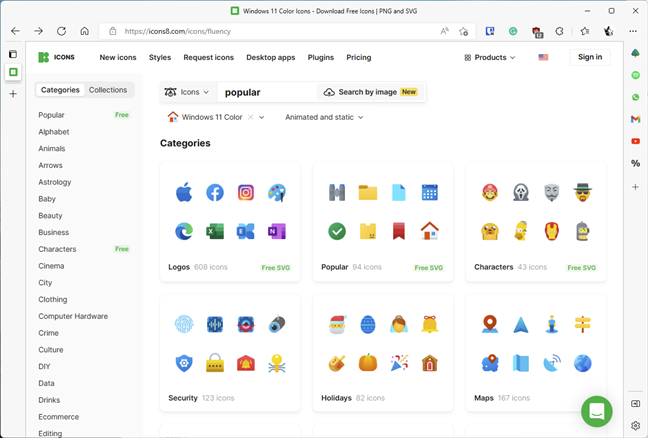
Task: Open the browser extensions puzzle icon
Action: click(x=560, y=31)
